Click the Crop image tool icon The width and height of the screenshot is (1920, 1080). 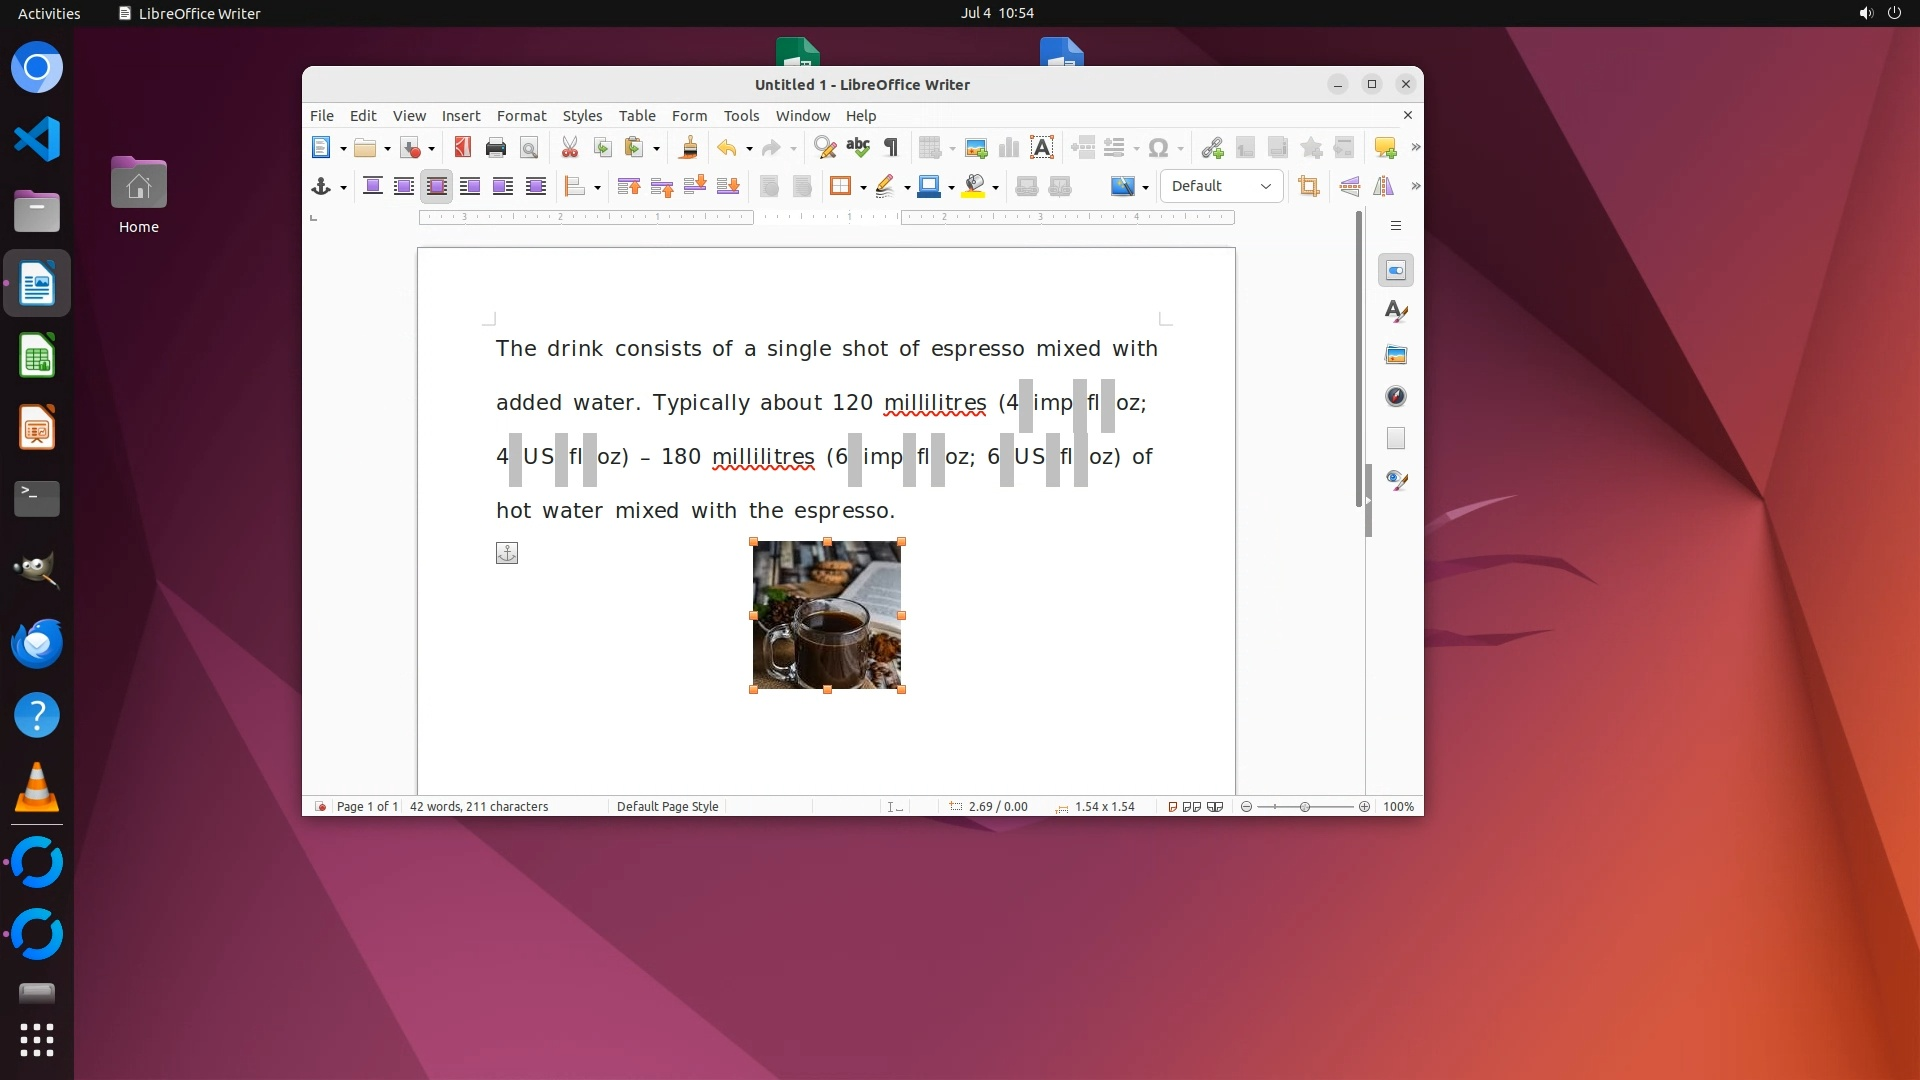1308,186
